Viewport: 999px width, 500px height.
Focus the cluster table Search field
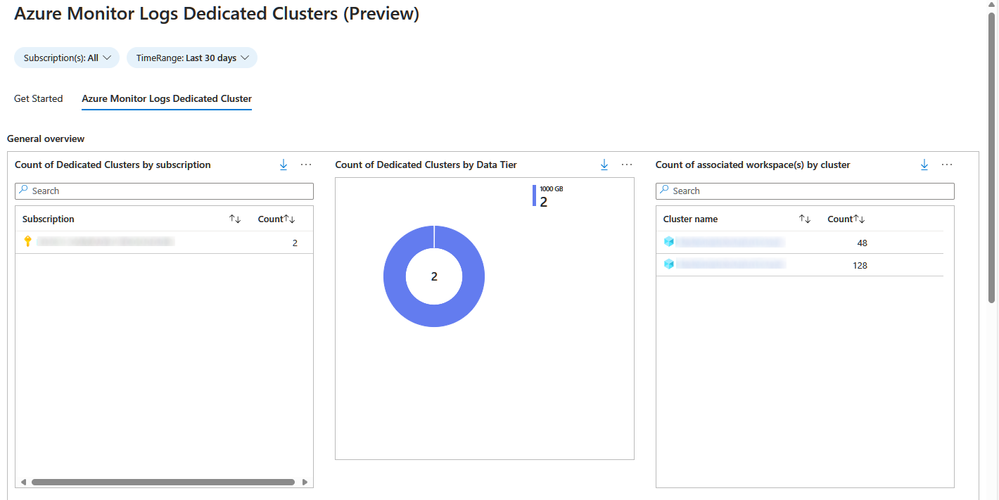(805, 191)
